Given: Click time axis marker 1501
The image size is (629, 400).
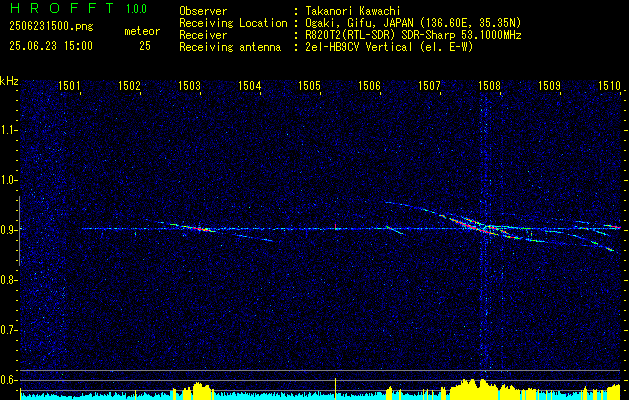Looking at the screenshot, I should click(69, 85).
